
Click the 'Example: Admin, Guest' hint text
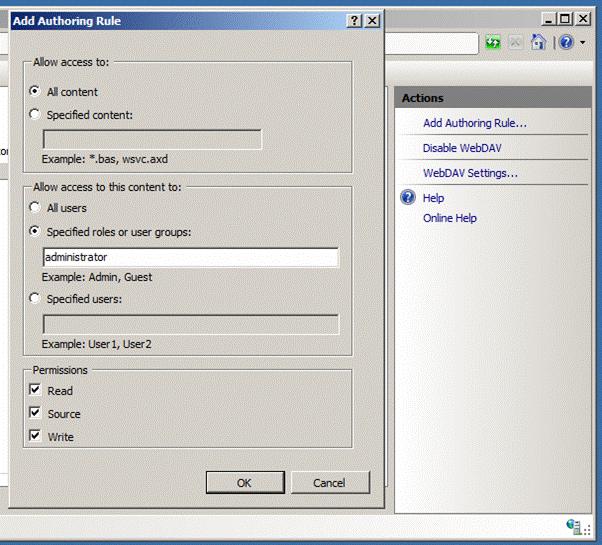[x=97, y=277]
